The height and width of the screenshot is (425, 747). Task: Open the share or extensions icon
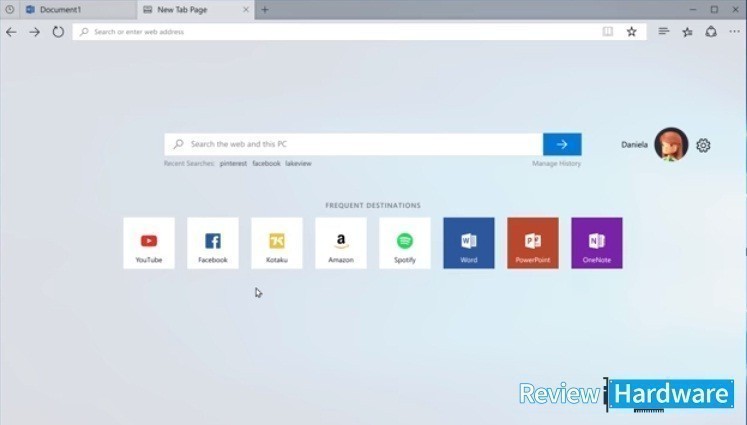pyautogui.click(x=711, y=32)
